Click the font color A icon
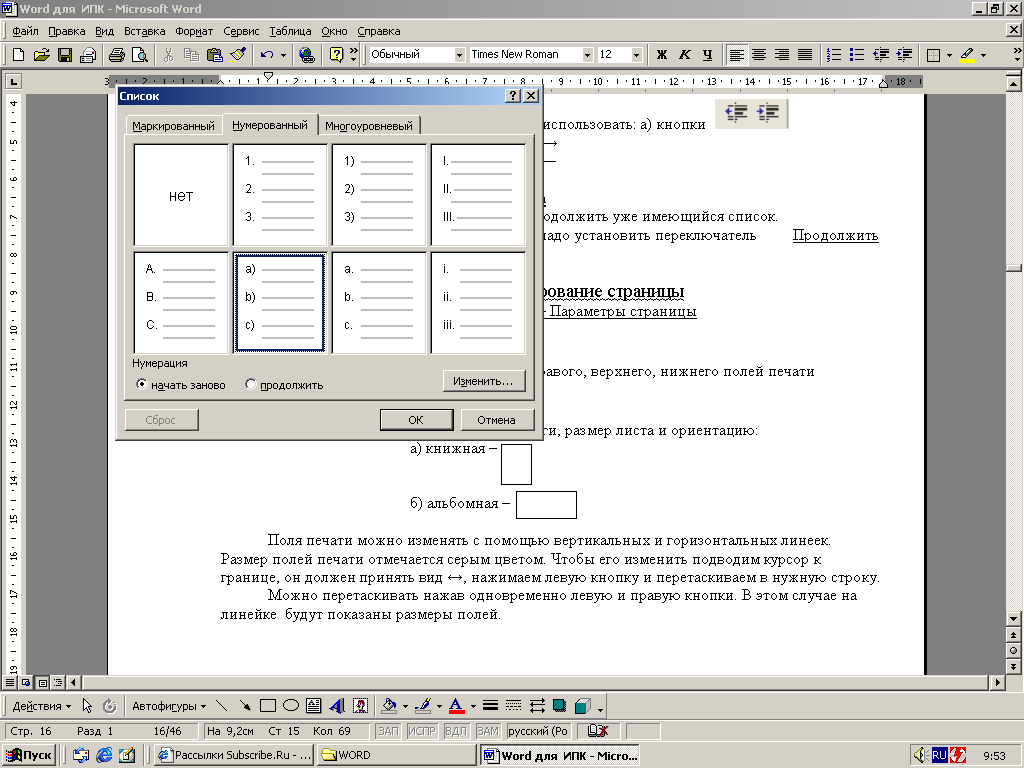The height and width of the screenshot is (768, 1024). click(456, 706)
